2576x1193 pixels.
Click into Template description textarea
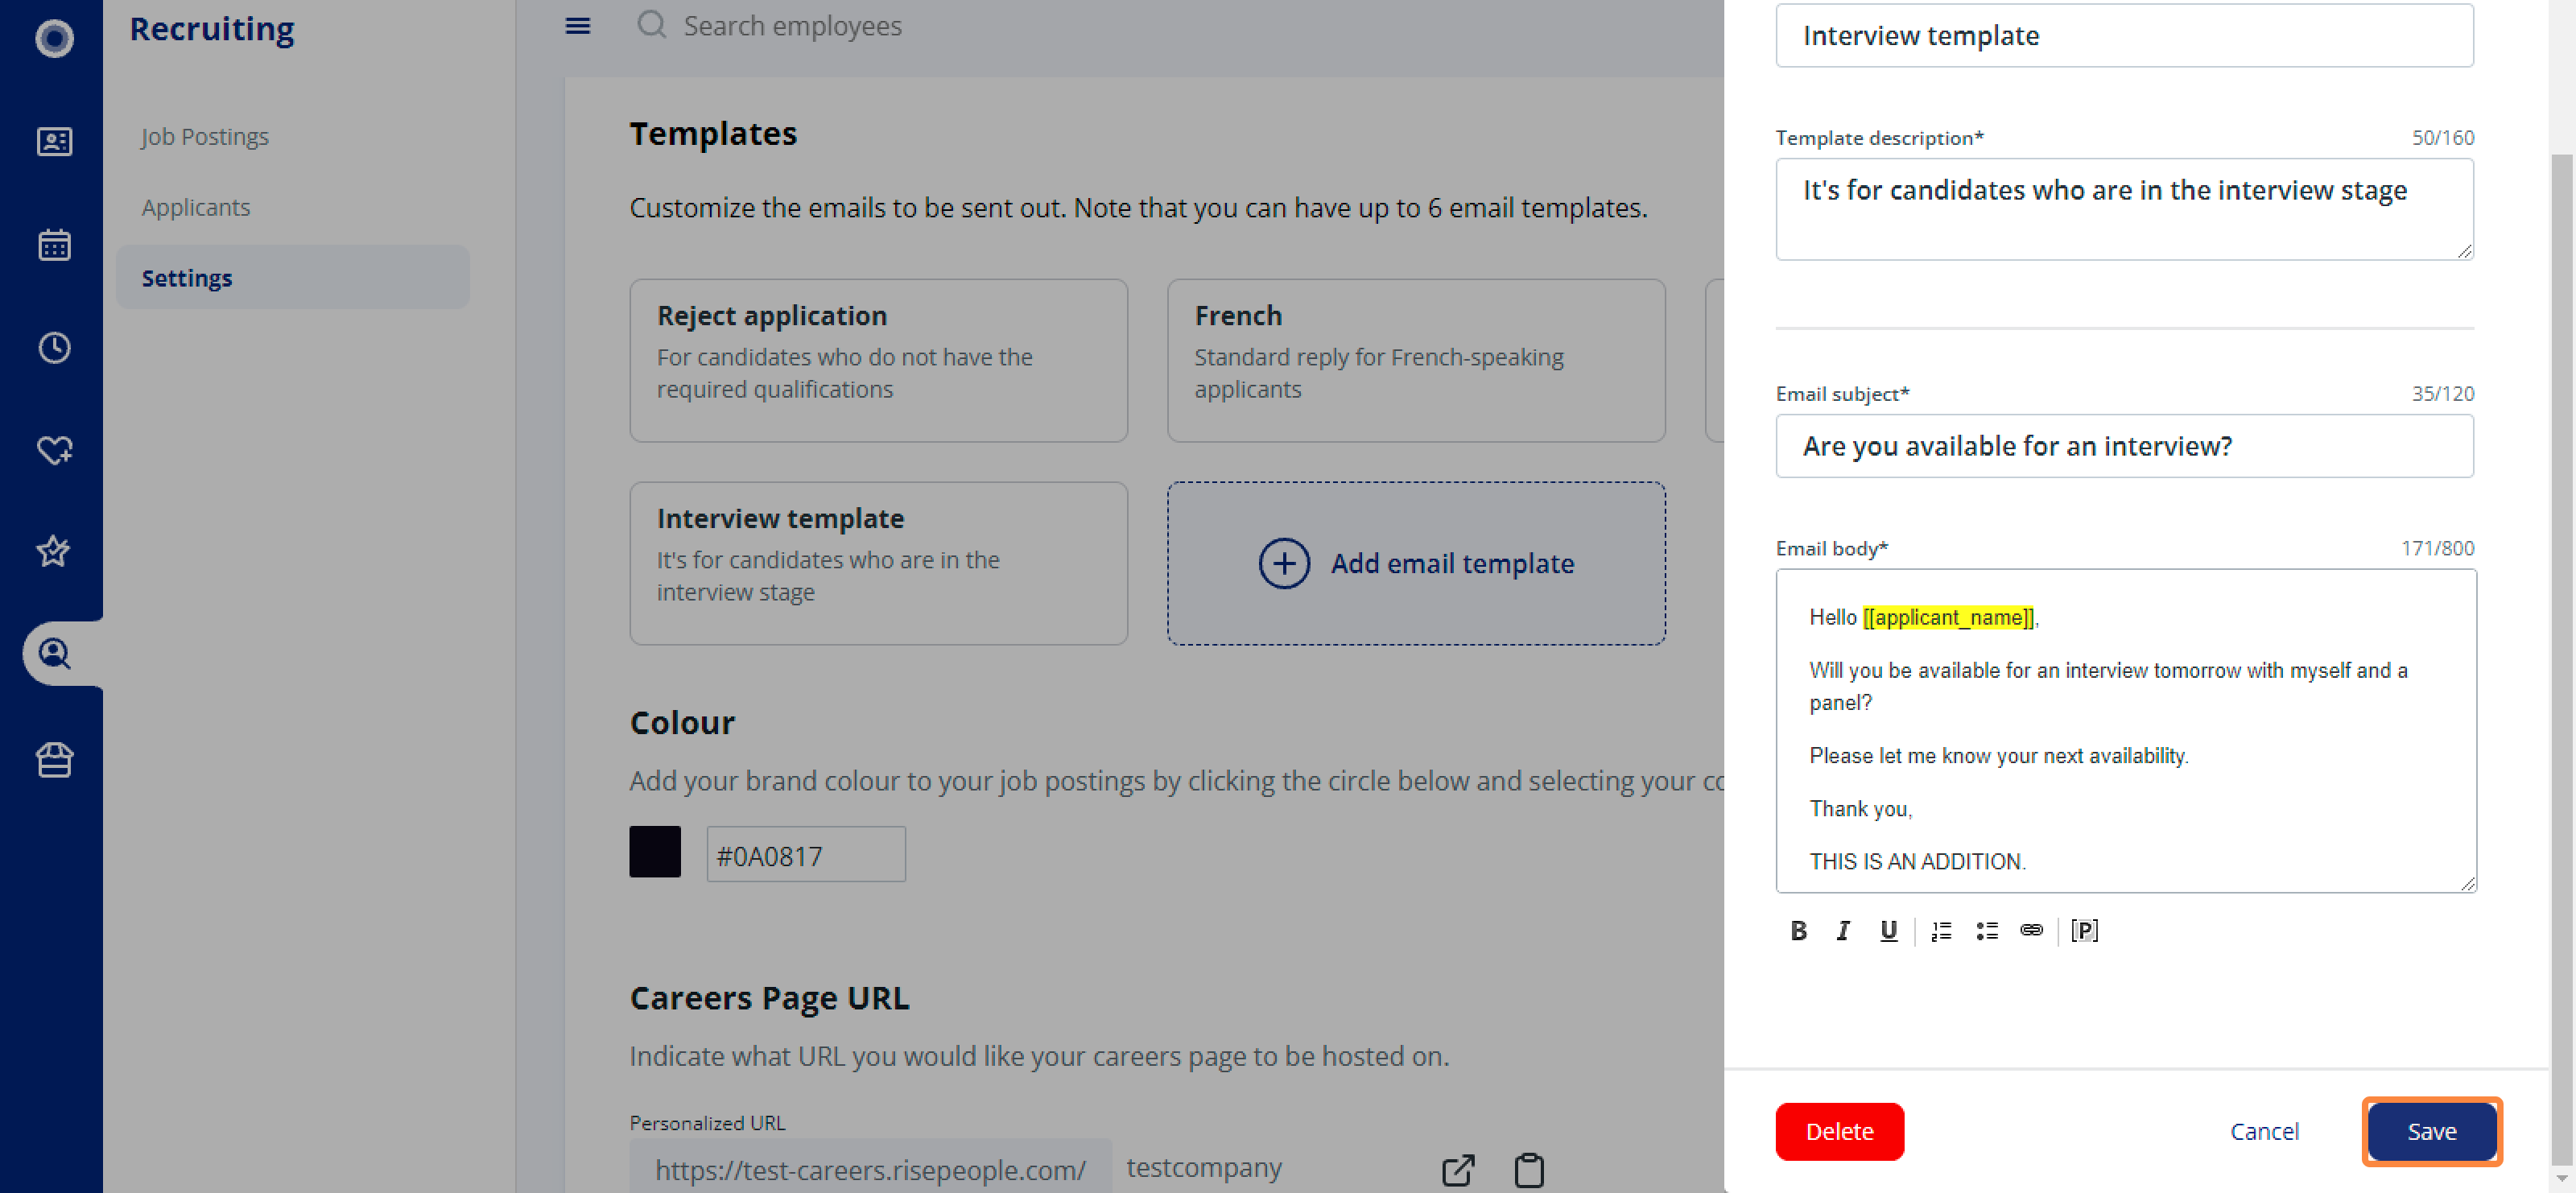pos(2124,209)
